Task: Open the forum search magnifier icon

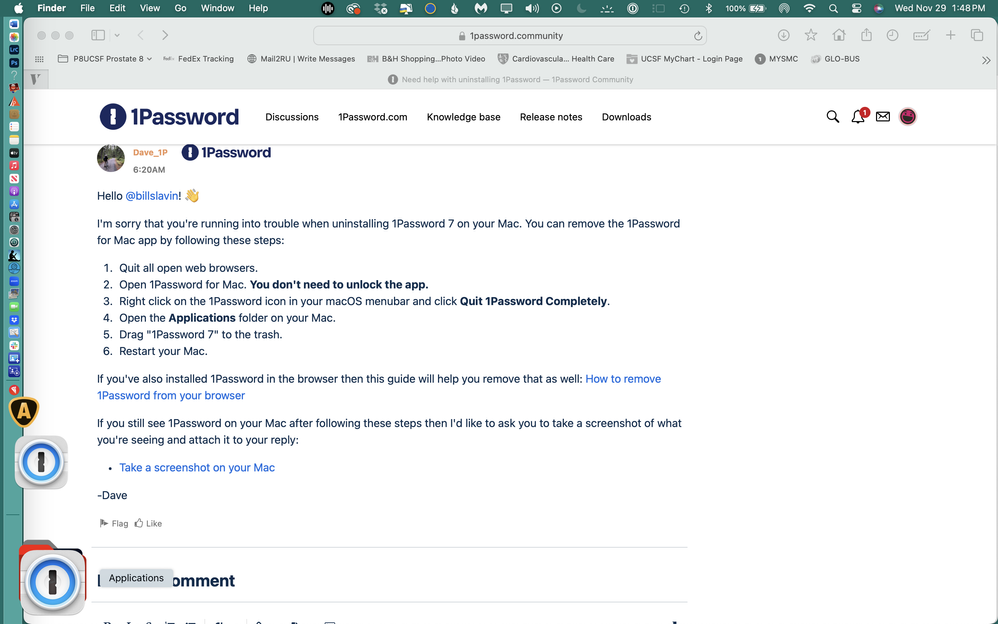Action: tap(832, 117)
